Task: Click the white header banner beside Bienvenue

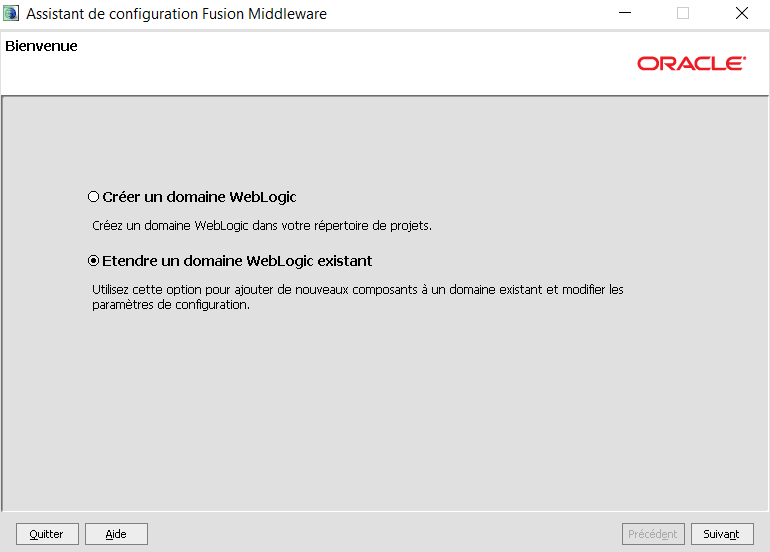Action: pyautogui.click(x=350, y=63)
